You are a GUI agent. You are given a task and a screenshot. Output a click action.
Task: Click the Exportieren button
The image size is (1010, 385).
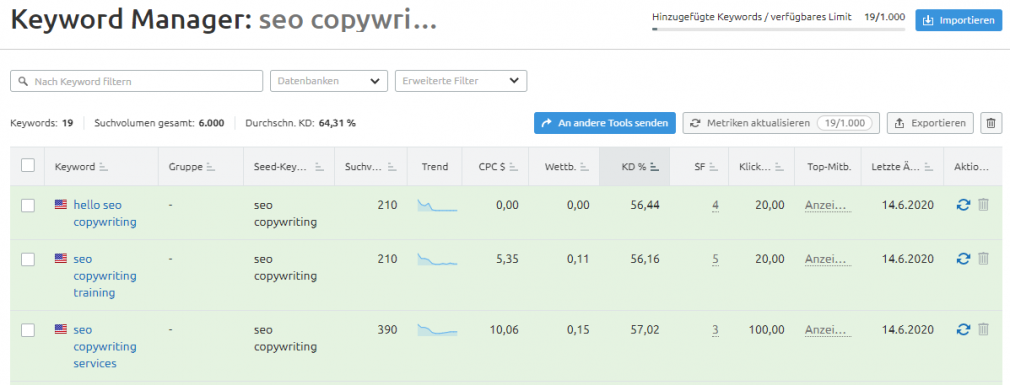[x=930, y=123]
